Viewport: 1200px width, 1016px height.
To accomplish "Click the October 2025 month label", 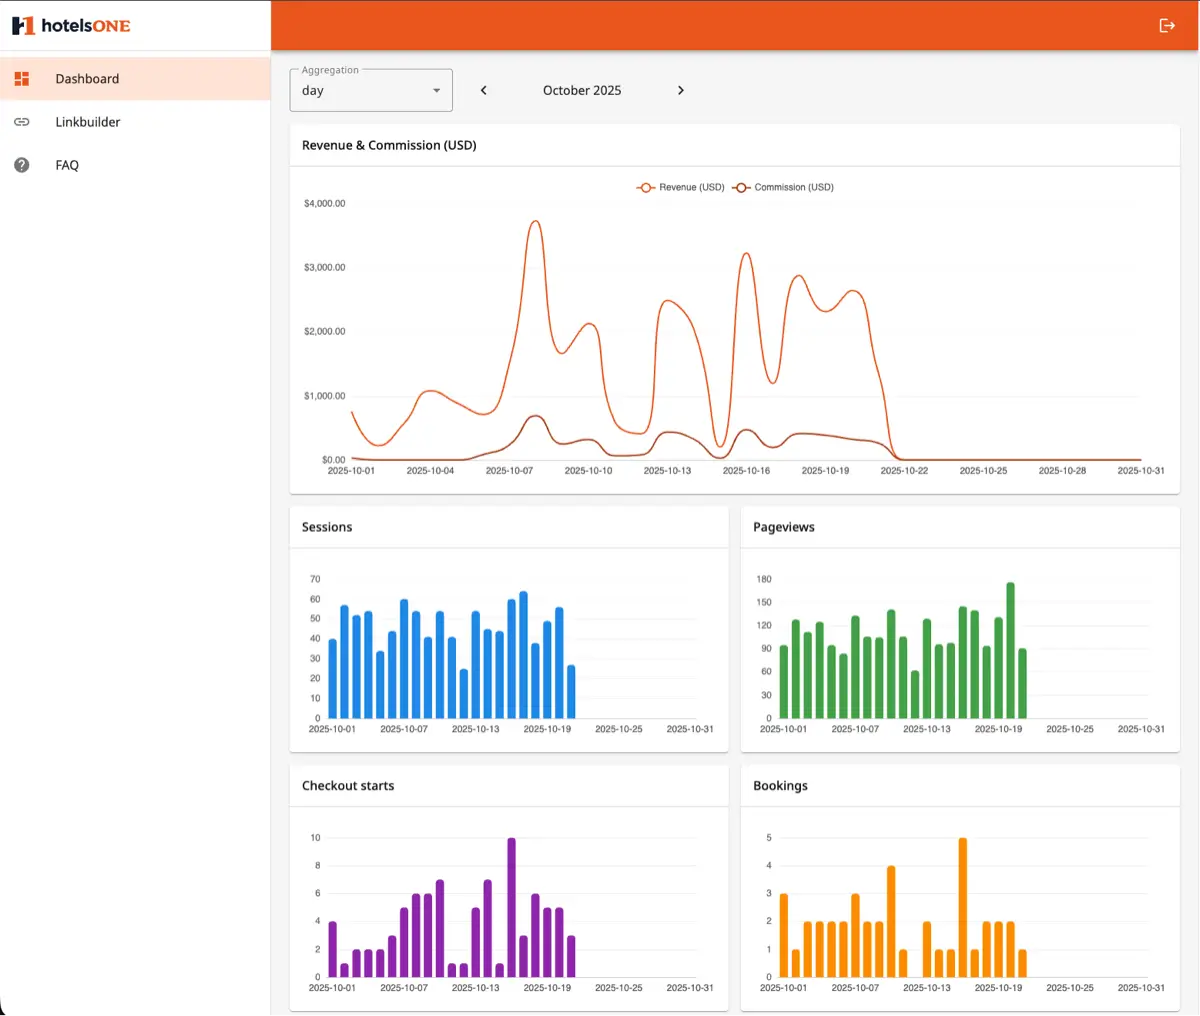I will (x=582, y=90).
